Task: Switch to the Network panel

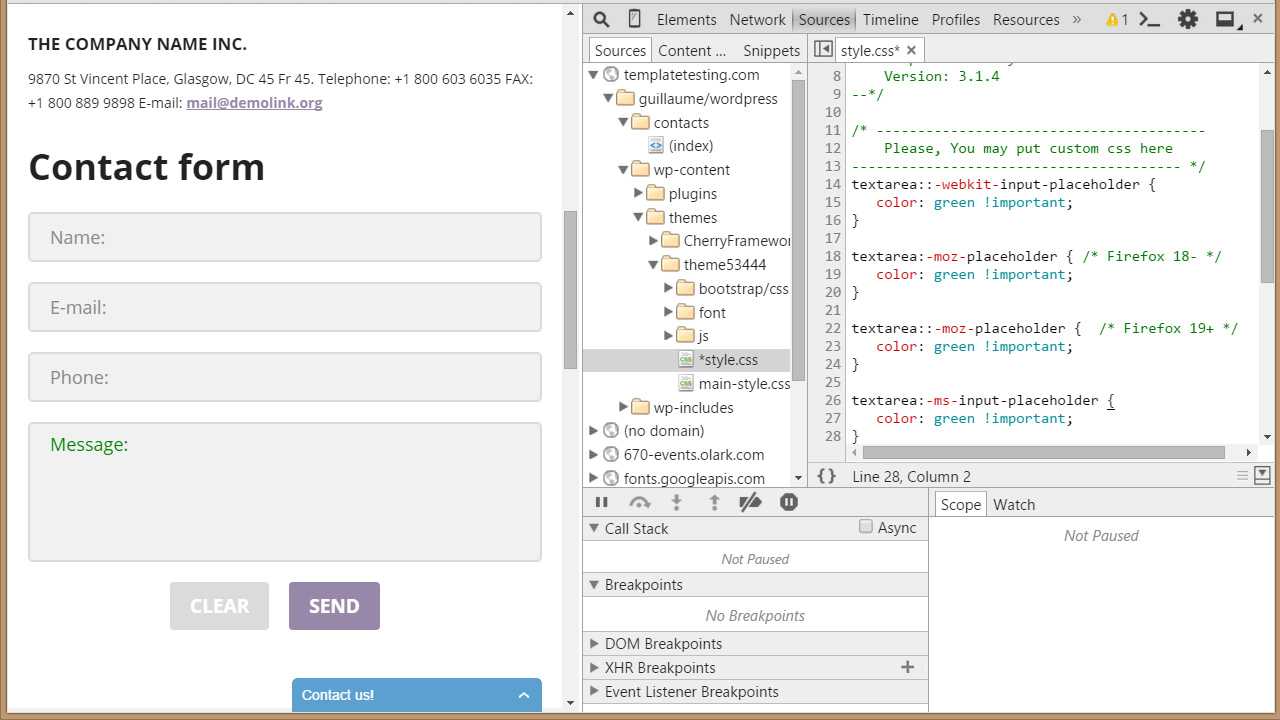Action: (757, 19)
